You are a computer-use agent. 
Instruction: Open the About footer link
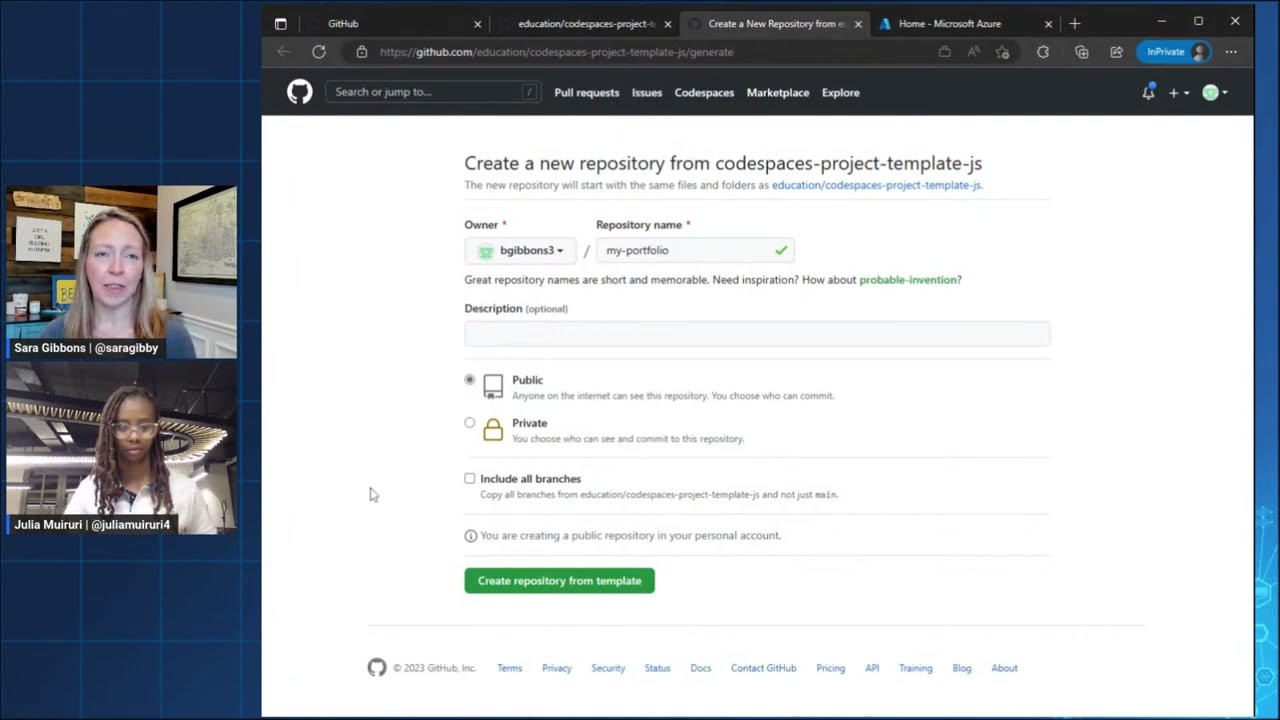(x=1004, y=668)
